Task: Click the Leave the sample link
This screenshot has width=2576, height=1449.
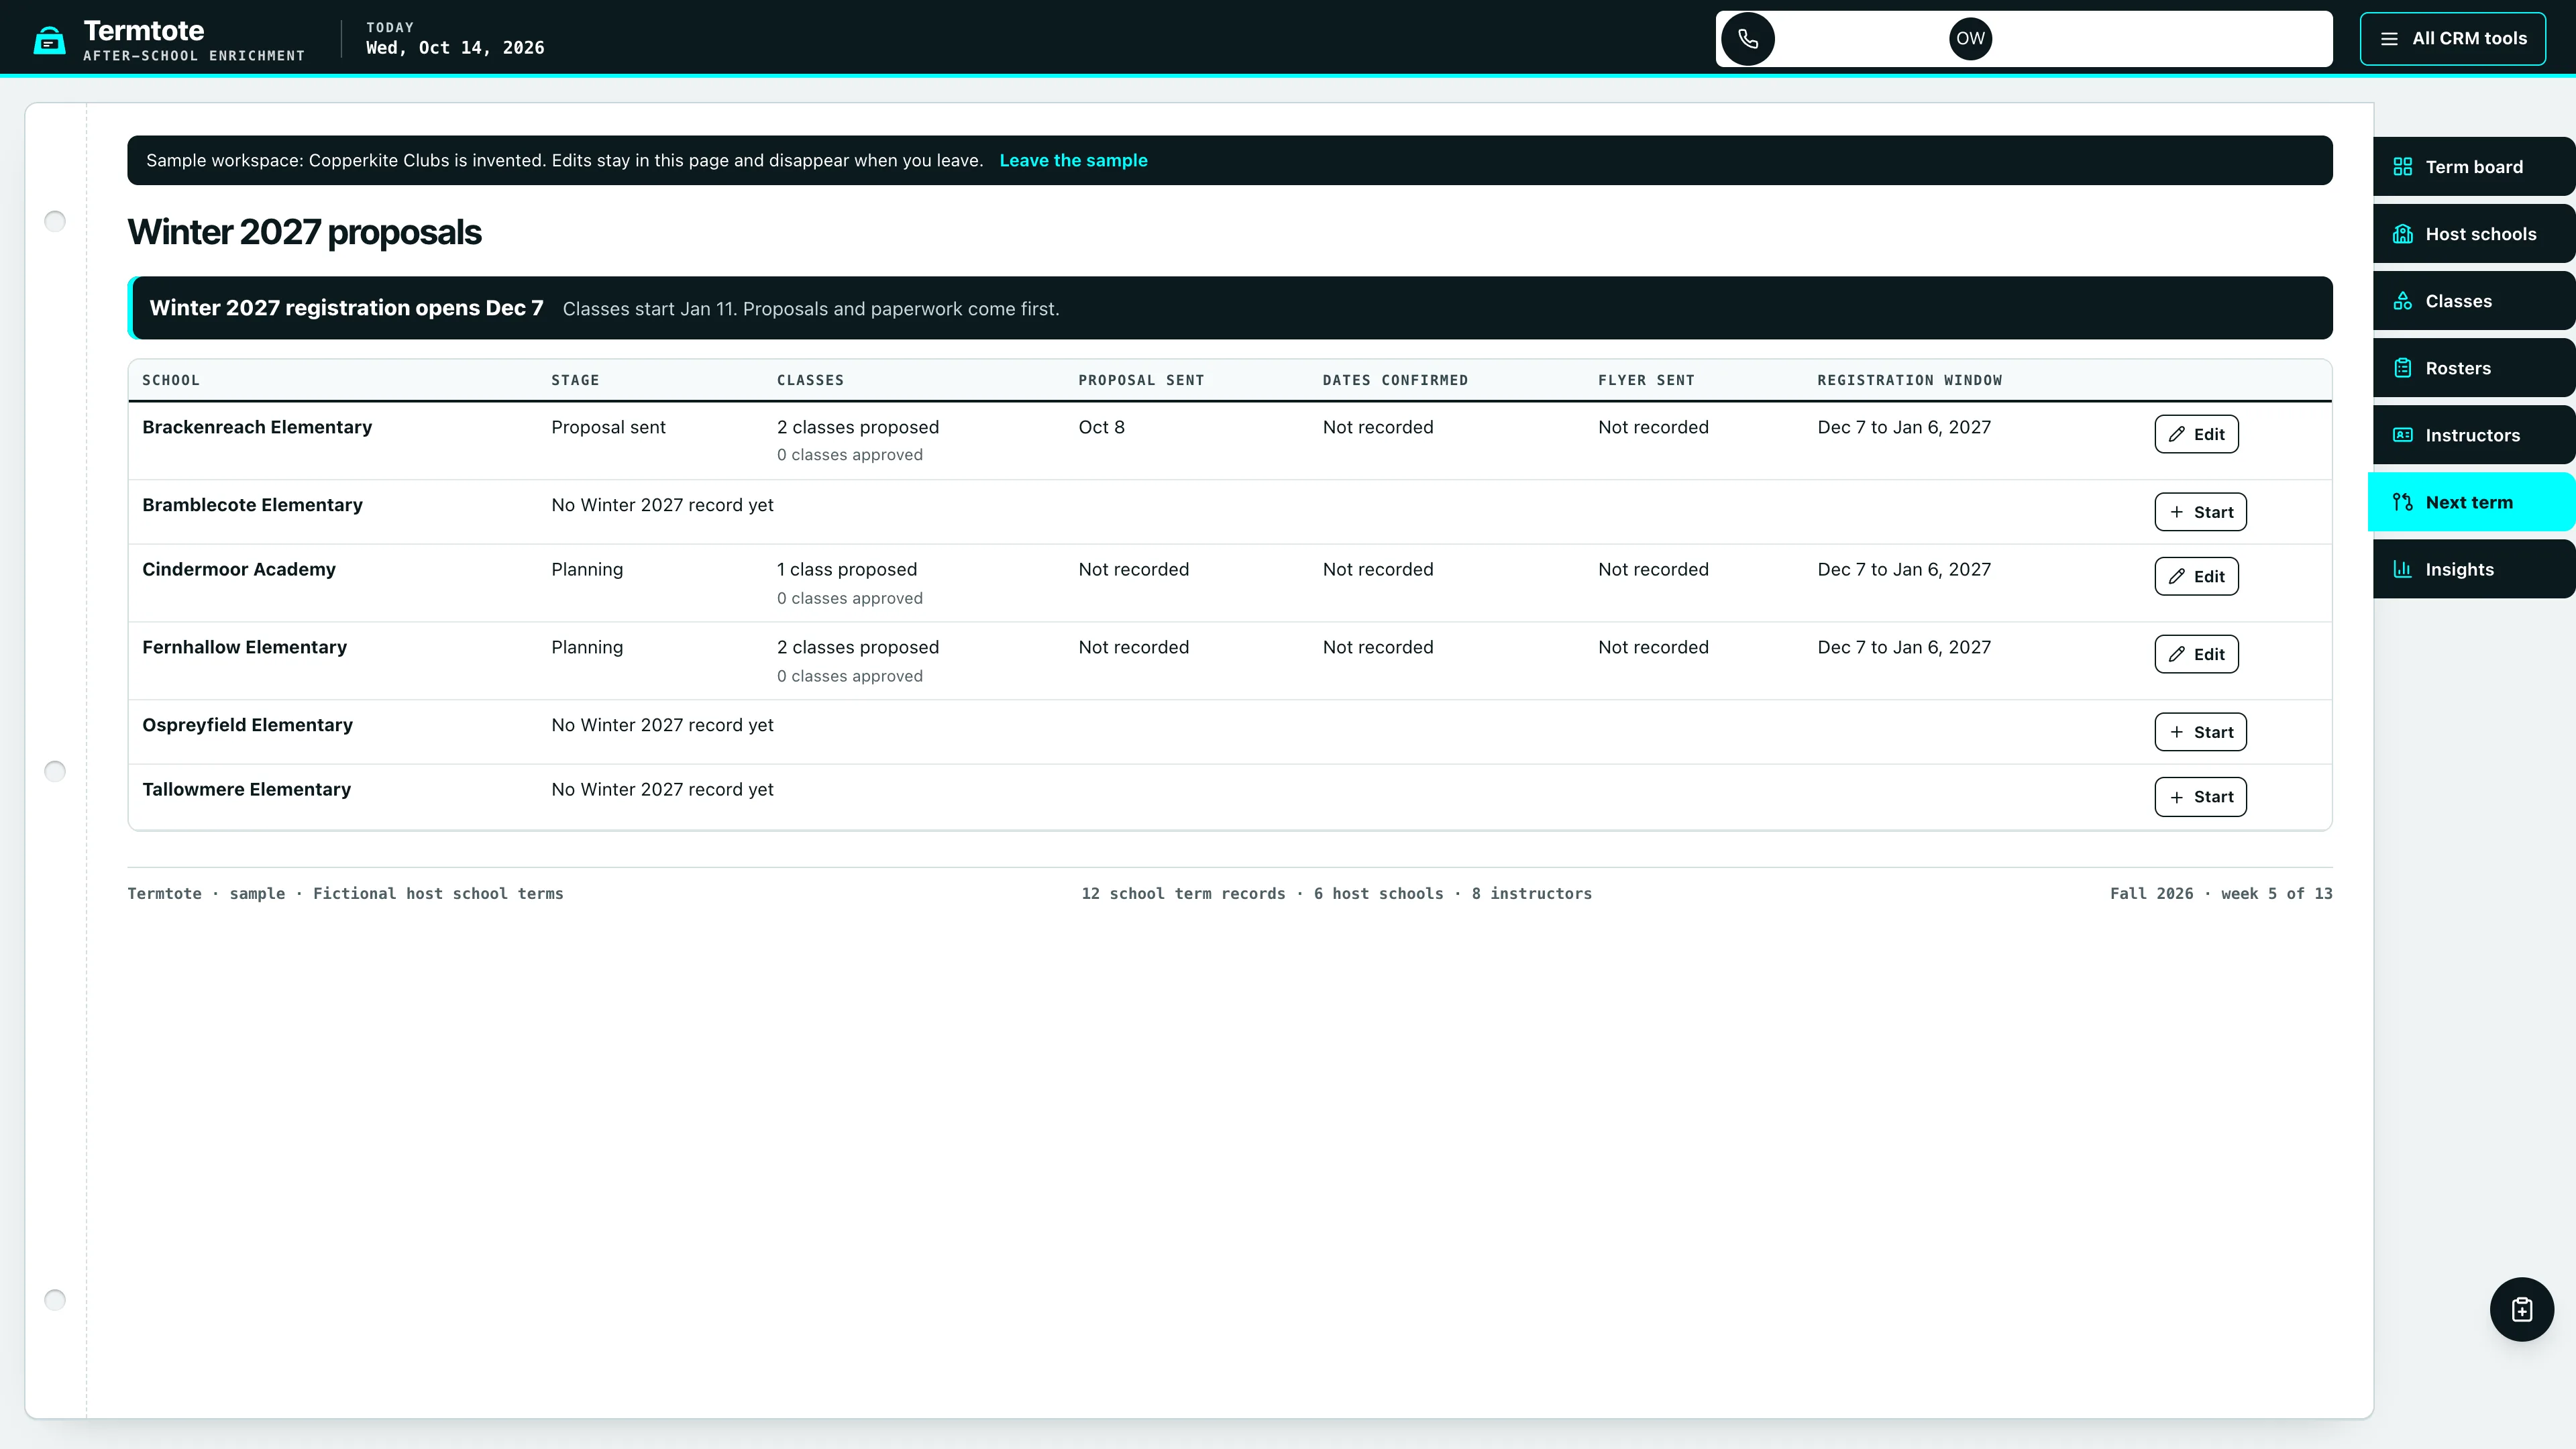Action: 1073,160
